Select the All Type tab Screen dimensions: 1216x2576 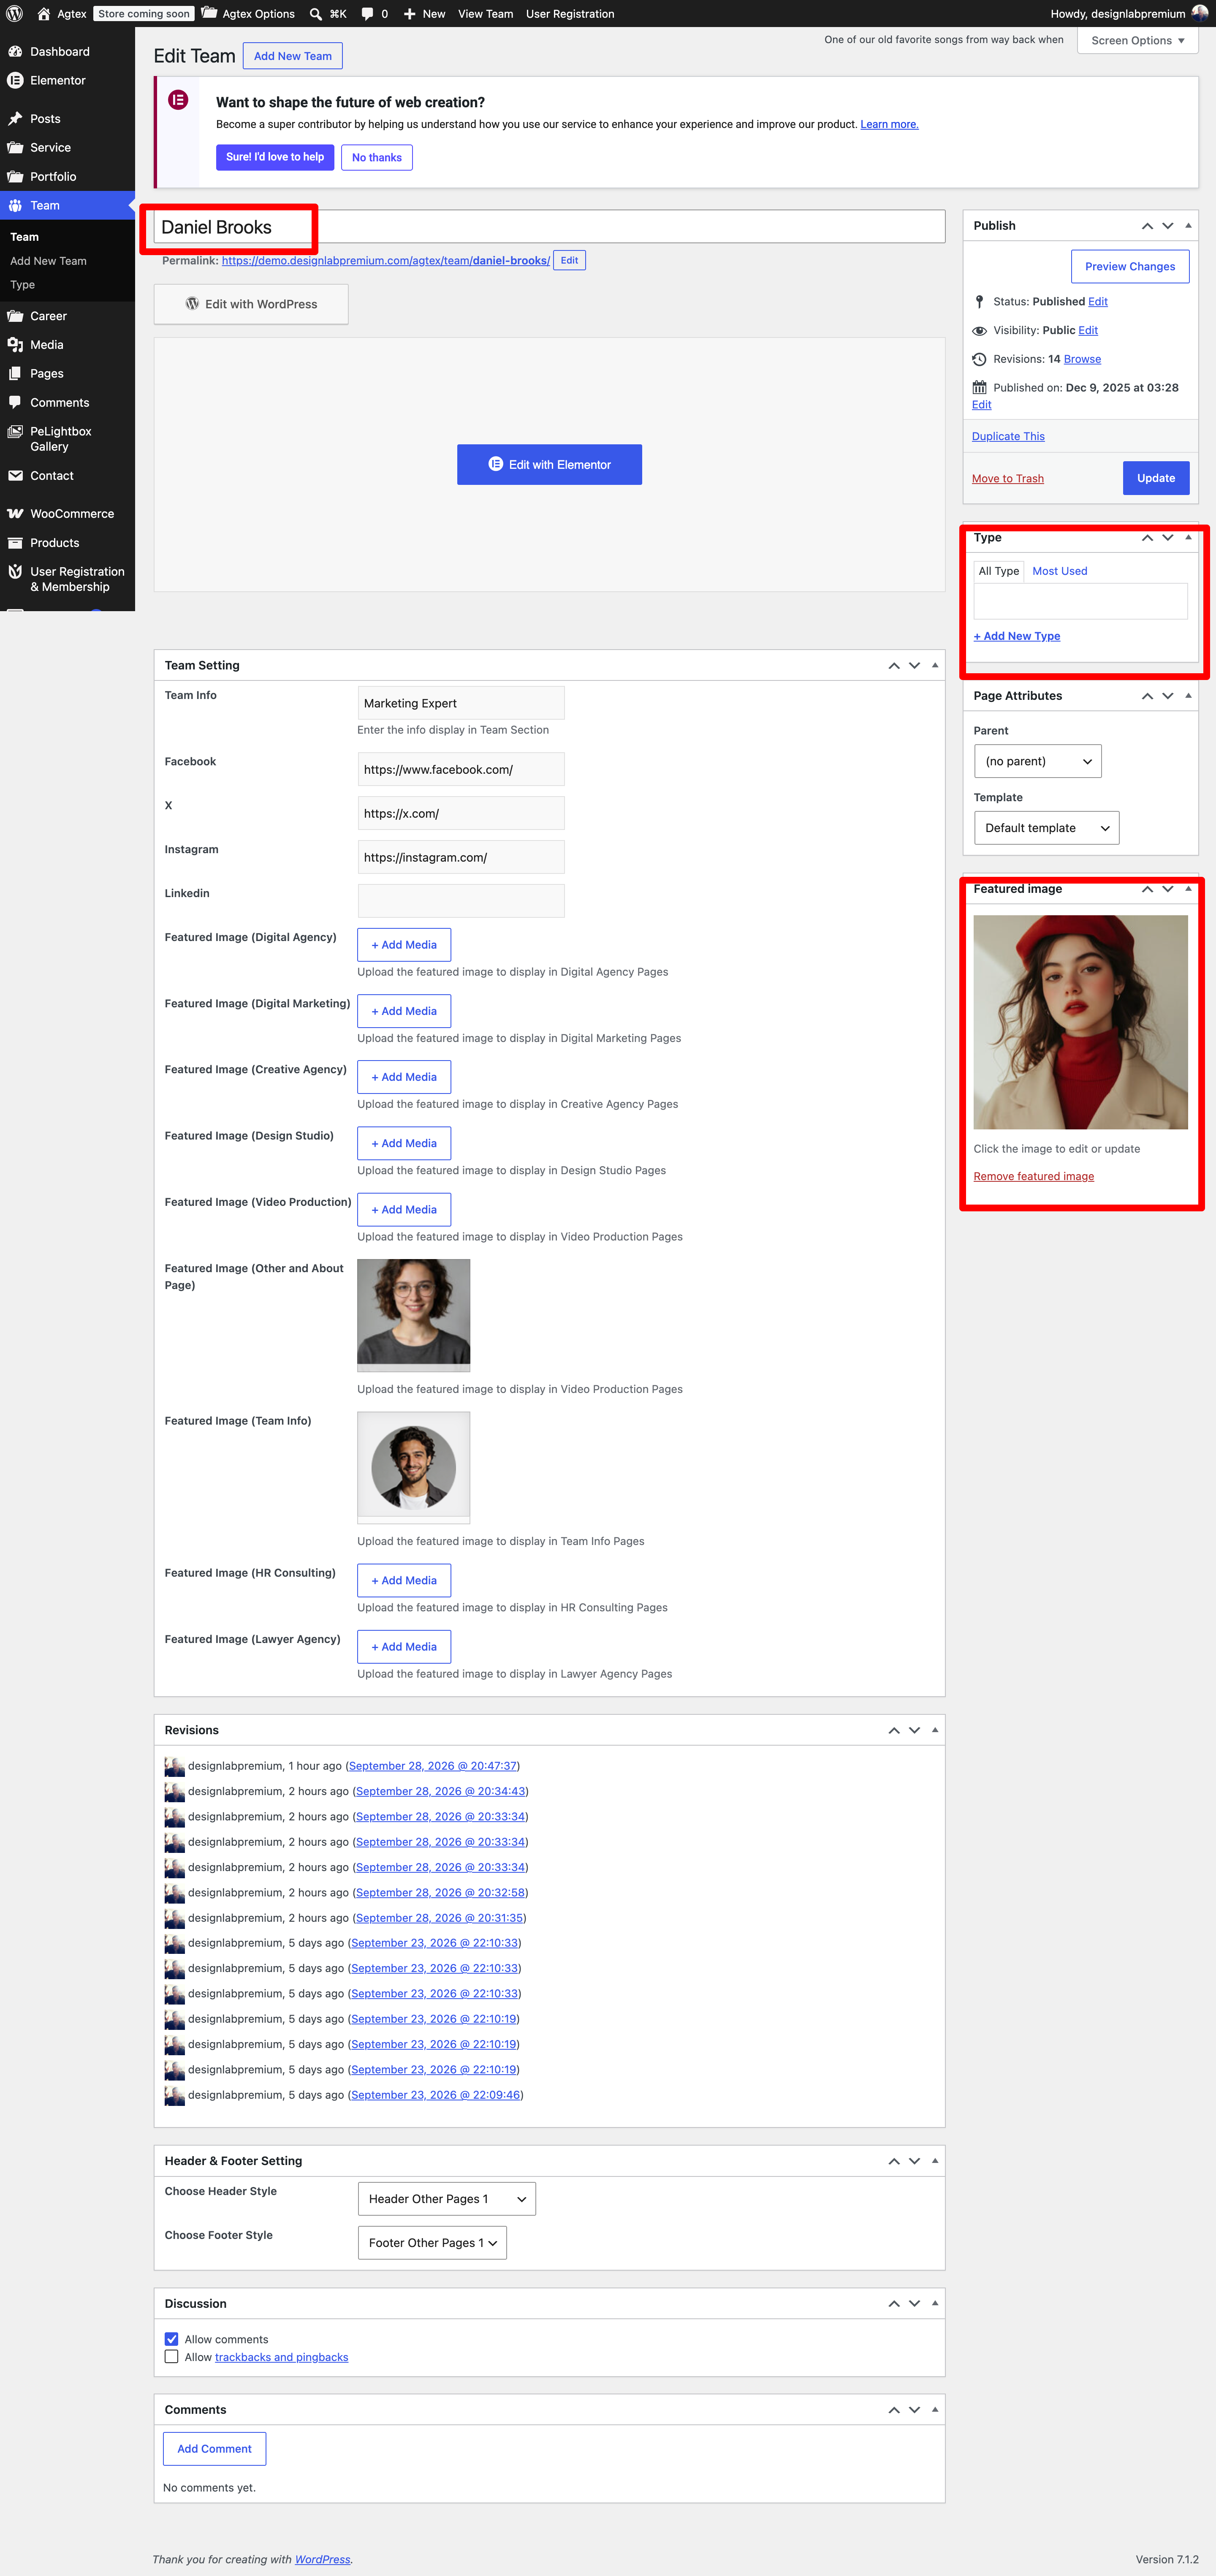[998, 571]
